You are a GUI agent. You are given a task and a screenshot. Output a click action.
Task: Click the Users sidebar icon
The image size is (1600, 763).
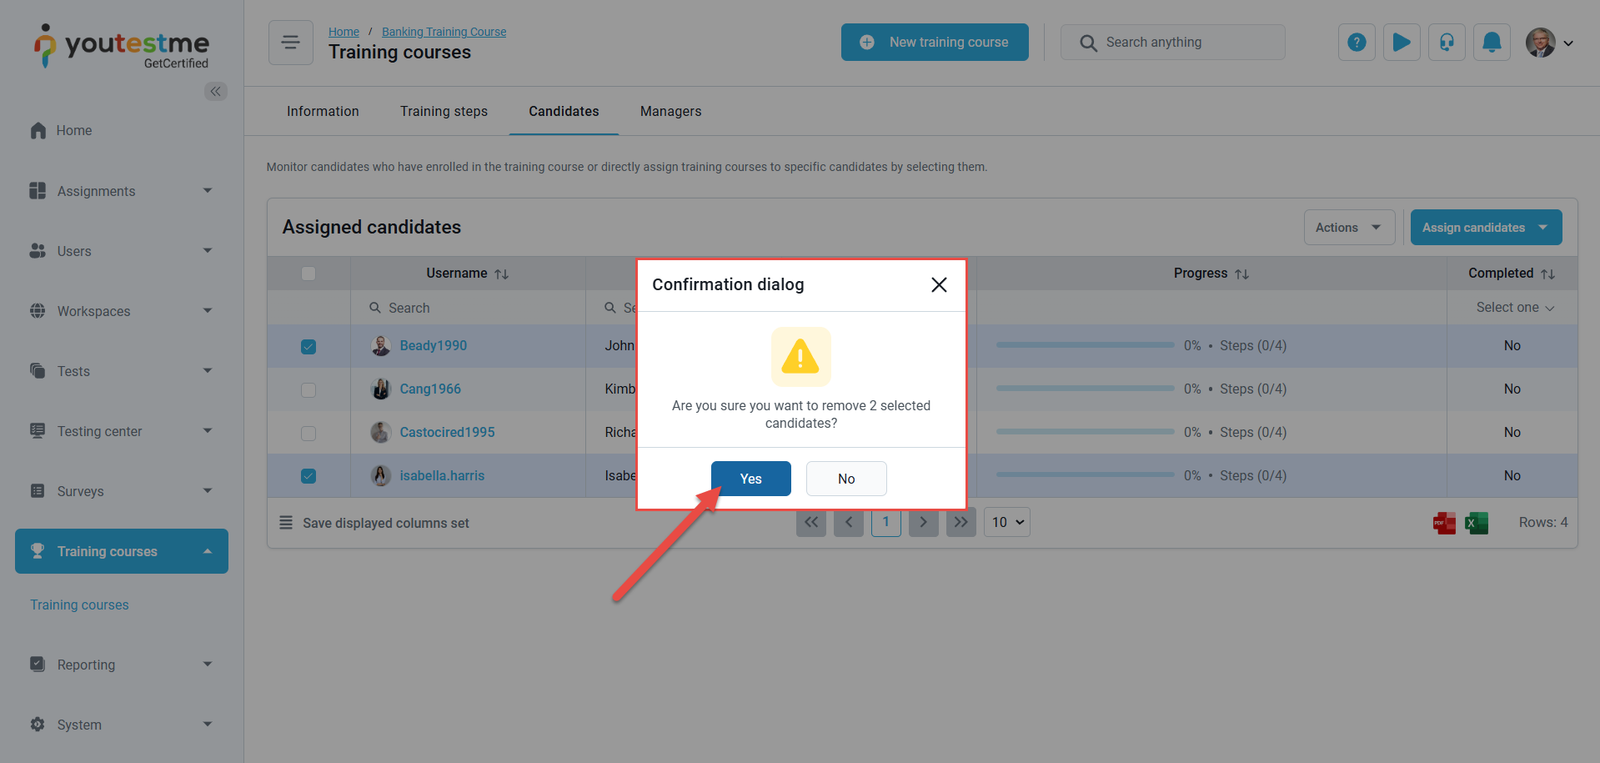click(x=38, y=250)
